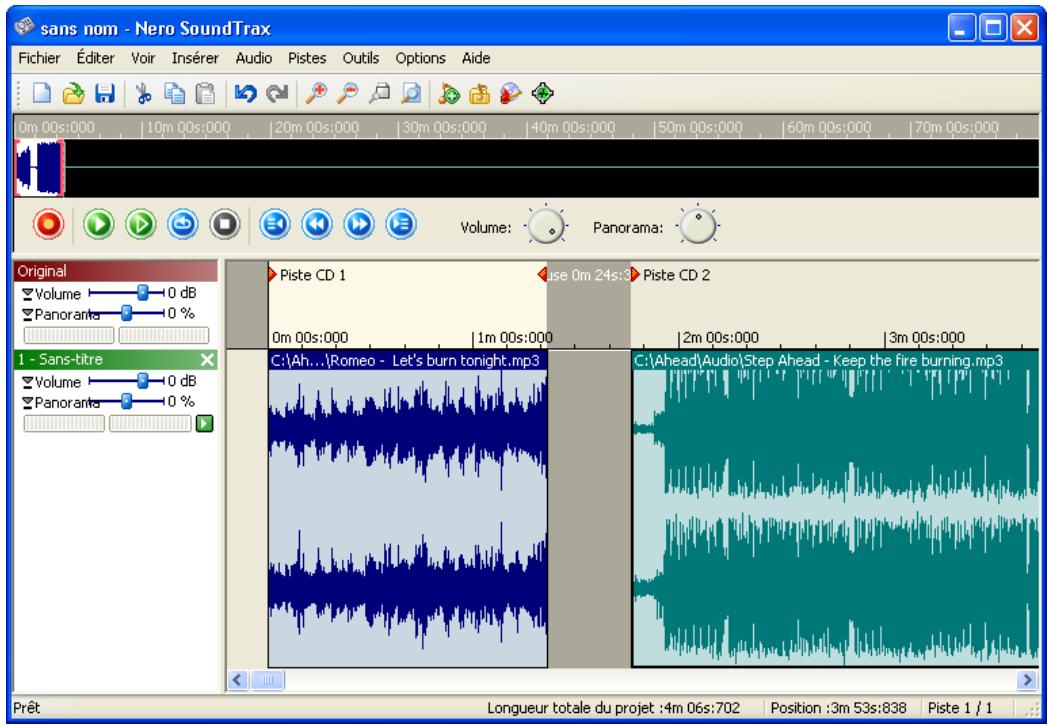
Task: Click the master Volume knob
Action: tap(546, 226)
